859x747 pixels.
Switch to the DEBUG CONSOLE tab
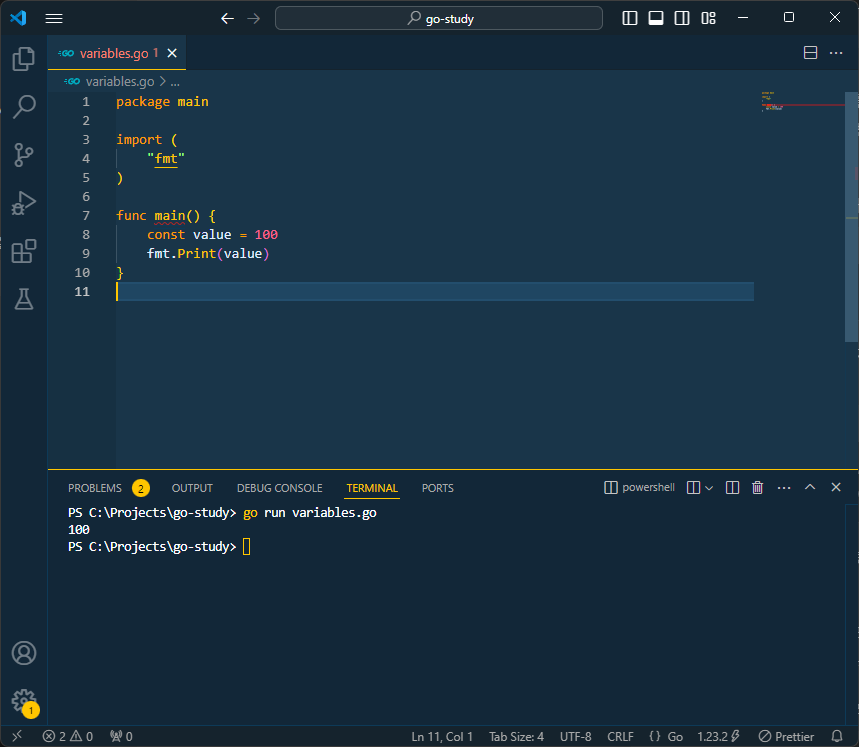279,488
